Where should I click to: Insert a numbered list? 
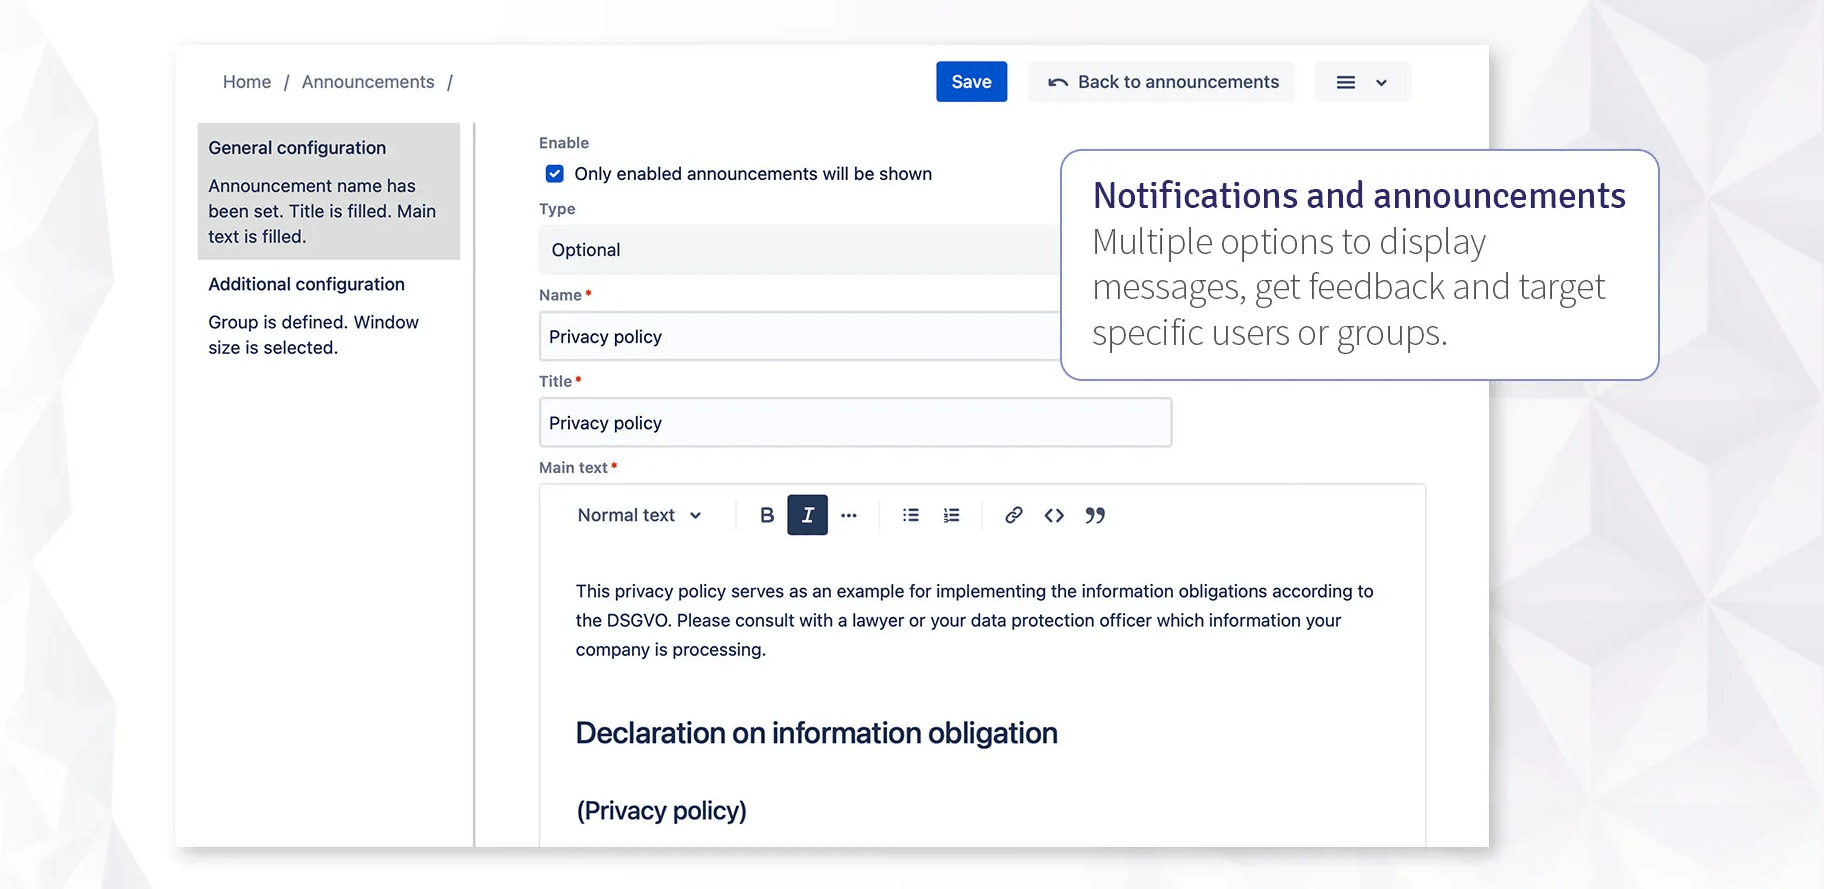pos(951,515)
